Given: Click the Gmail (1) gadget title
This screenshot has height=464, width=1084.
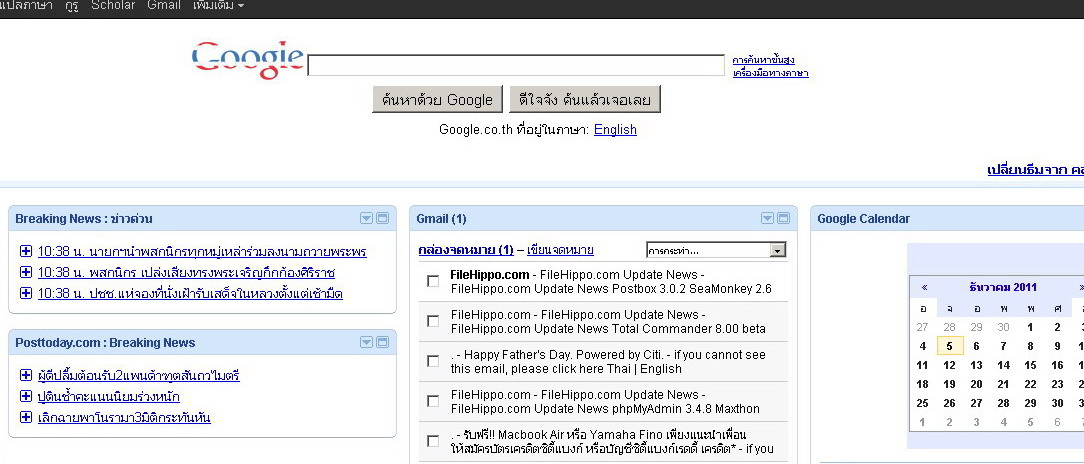Looking at the screenshot, I should point(441,219).
